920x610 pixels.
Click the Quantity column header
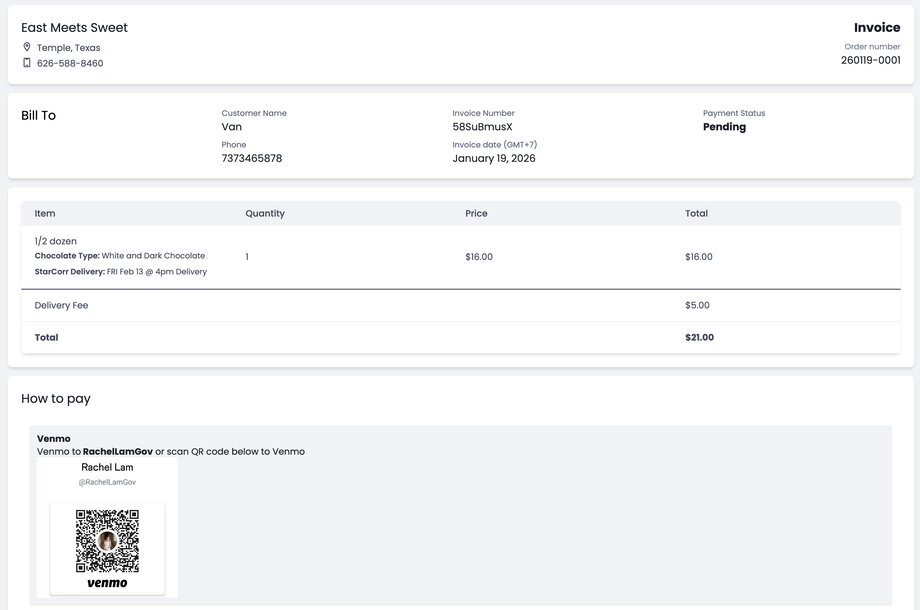[x=265, y=213]
